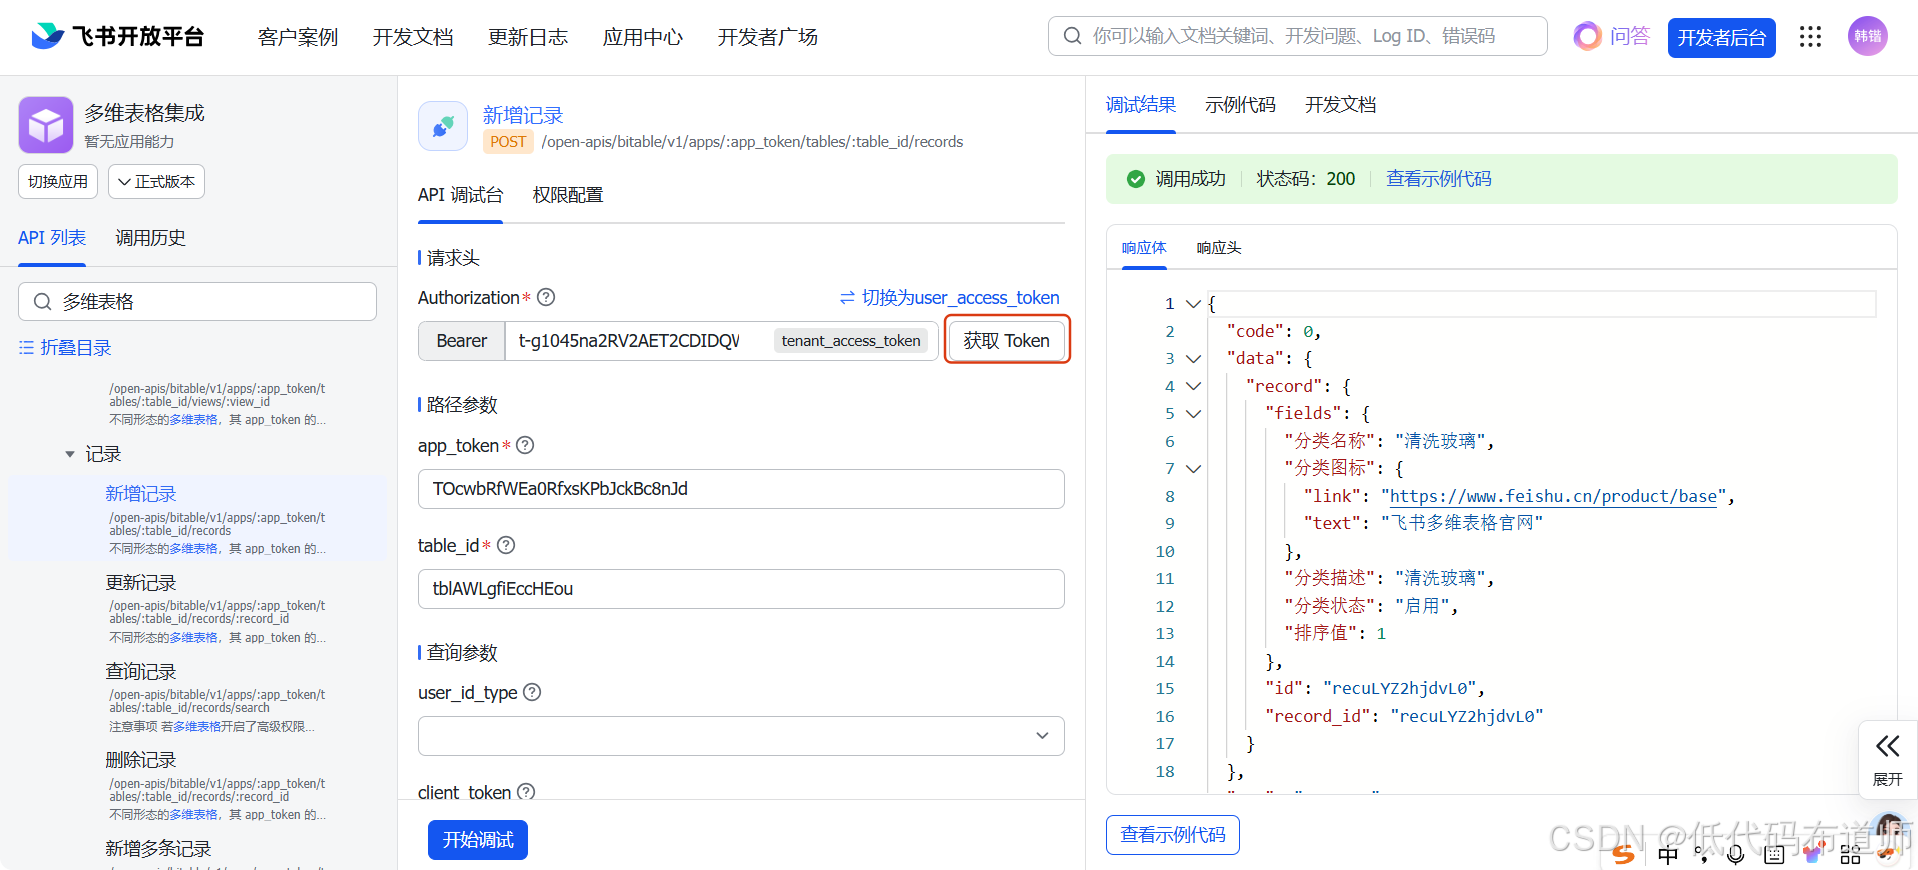Select 查询记录 in the API list

point(141,671)
